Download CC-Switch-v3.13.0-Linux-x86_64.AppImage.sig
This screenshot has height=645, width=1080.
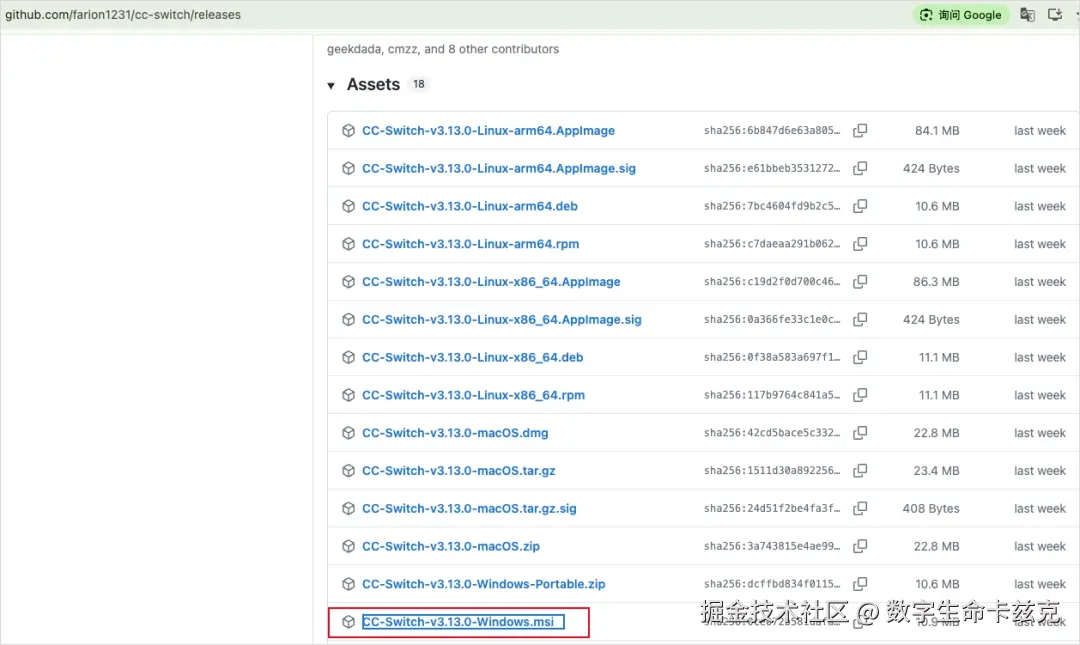pyautogui.click(x=501, y=320)
